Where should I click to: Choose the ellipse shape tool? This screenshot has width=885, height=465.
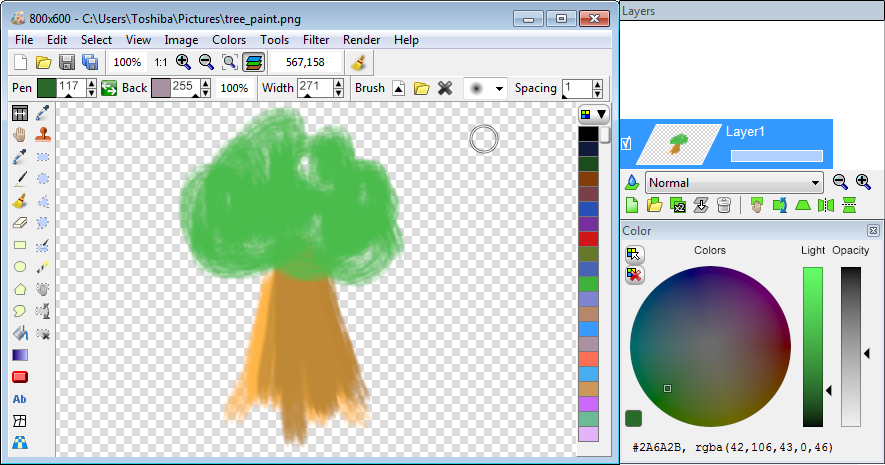[19, 267]
